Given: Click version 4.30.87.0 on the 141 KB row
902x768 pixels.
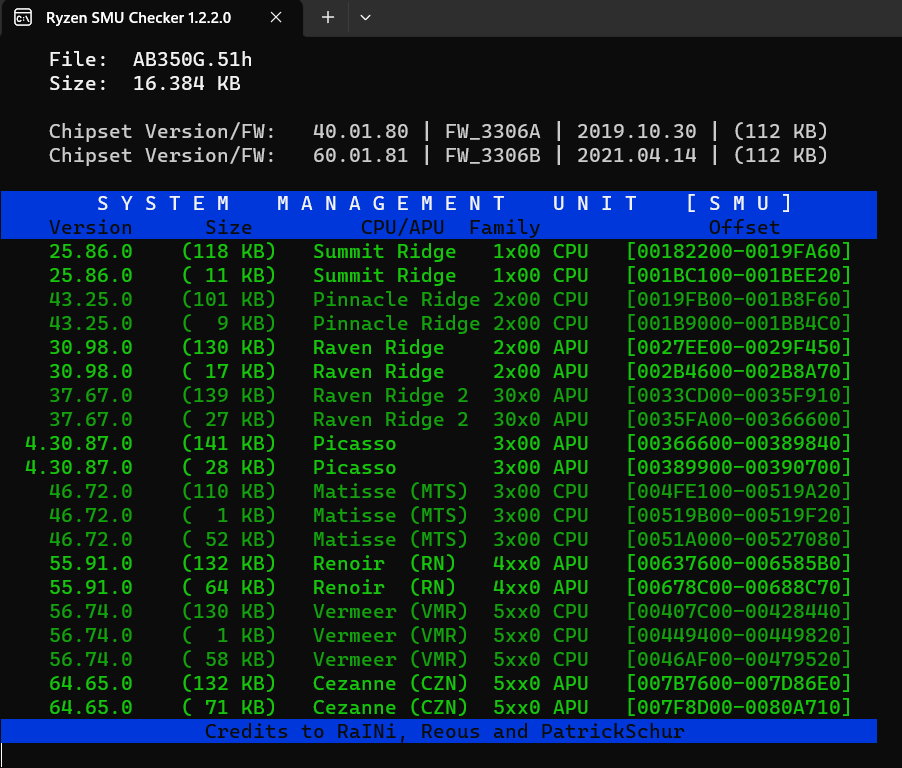Looking at the screenshot, I should click(78, 444).
